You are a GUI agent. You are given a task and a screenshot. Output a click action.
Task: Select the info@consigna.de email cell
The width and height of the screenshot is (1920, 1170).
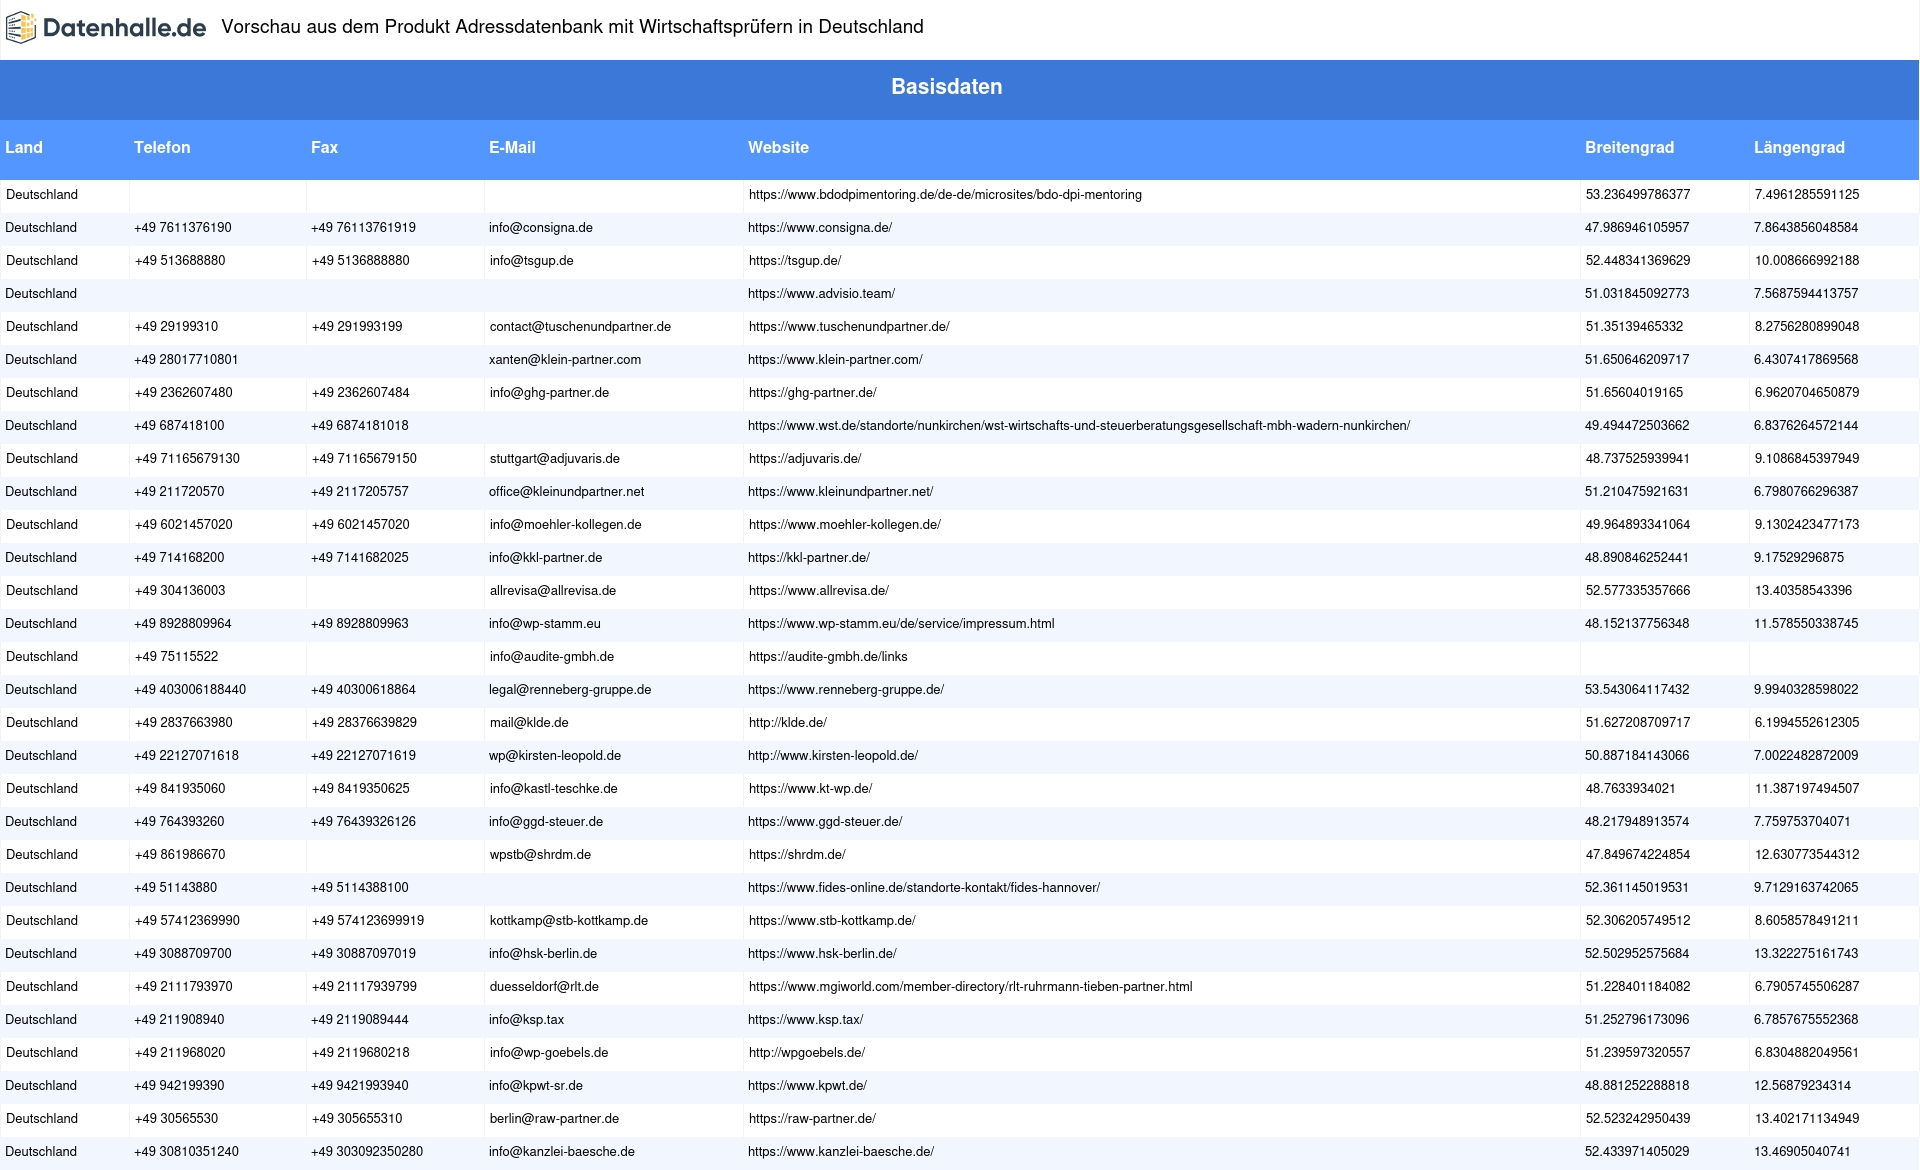pos(541,228)
